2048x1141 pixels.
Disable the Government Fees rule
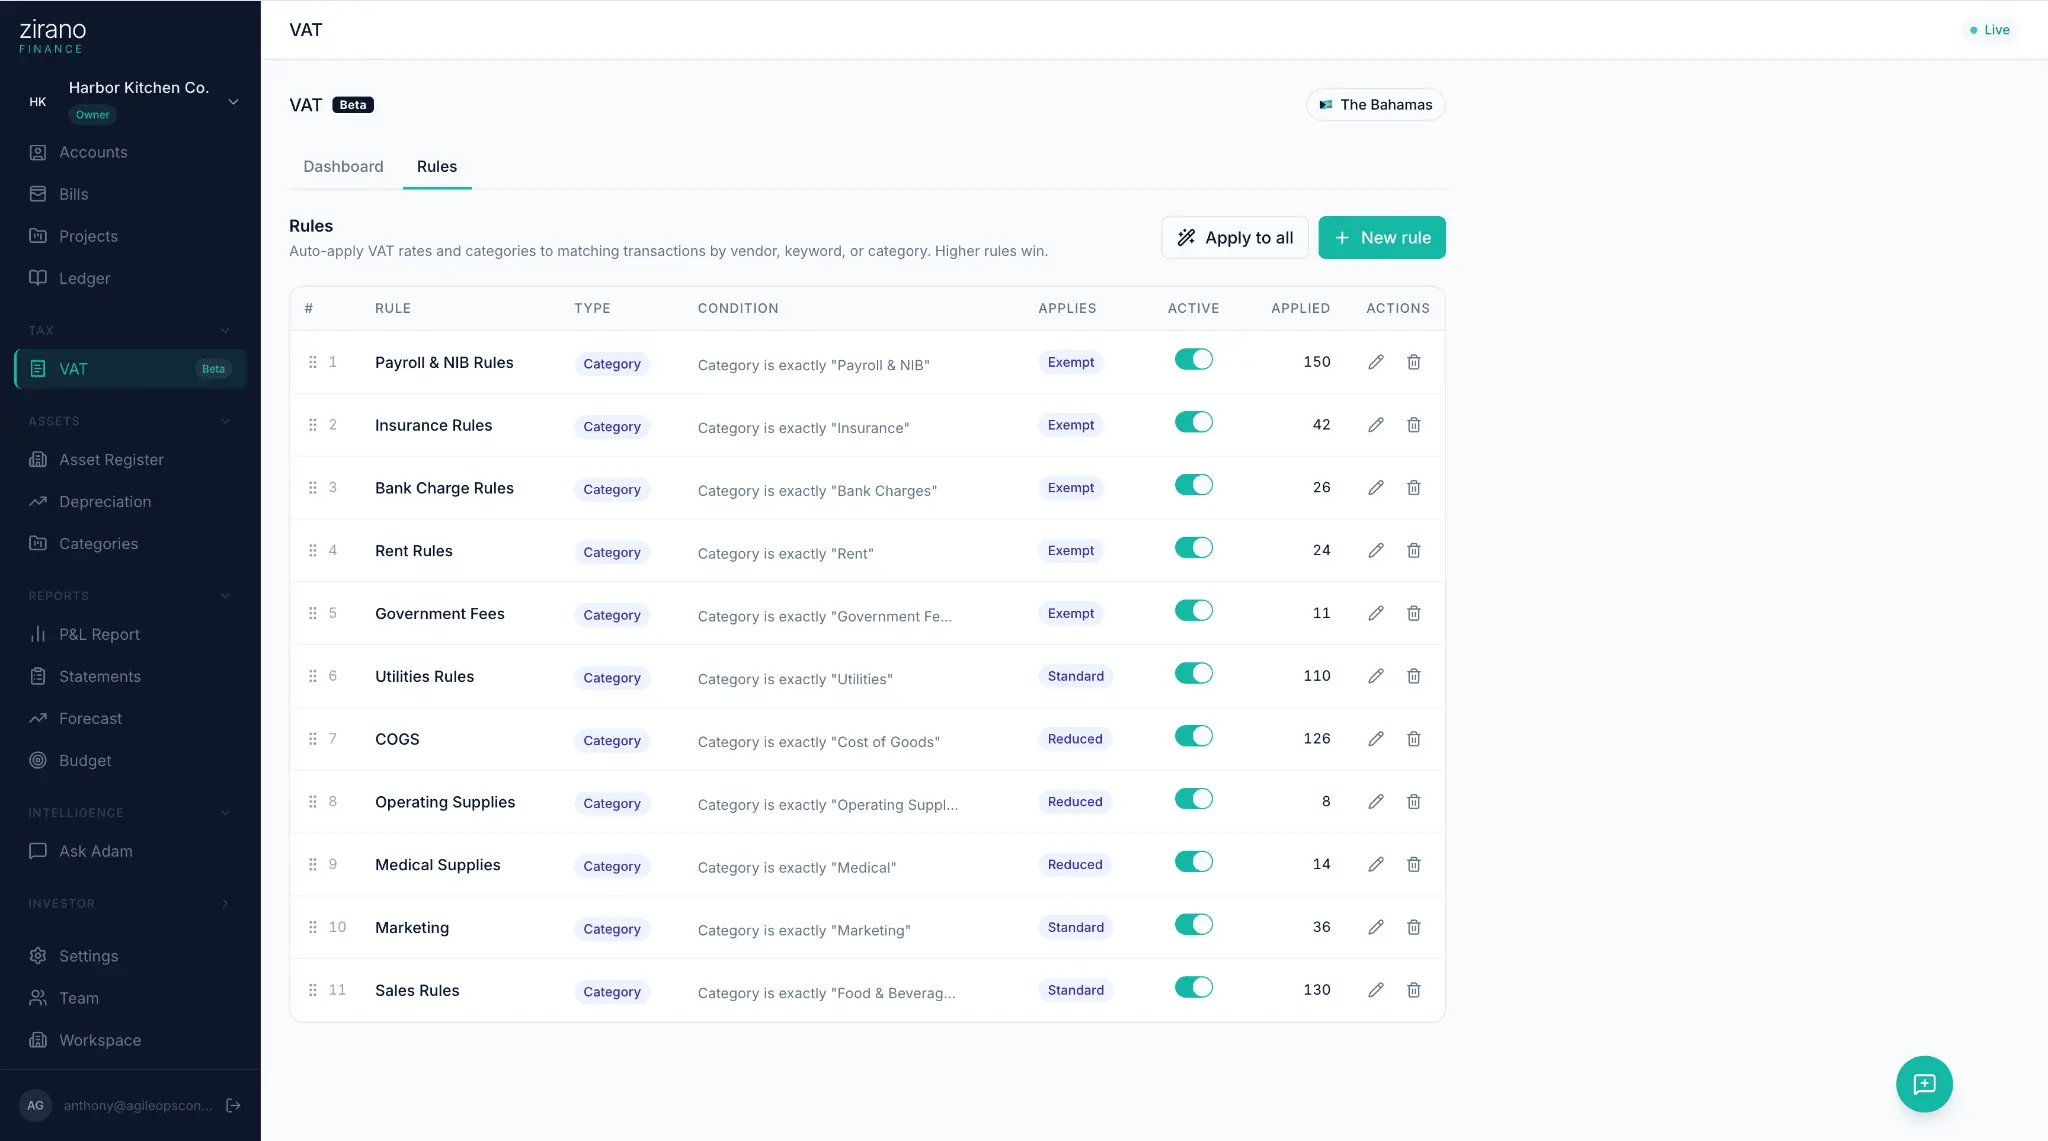1193,610
